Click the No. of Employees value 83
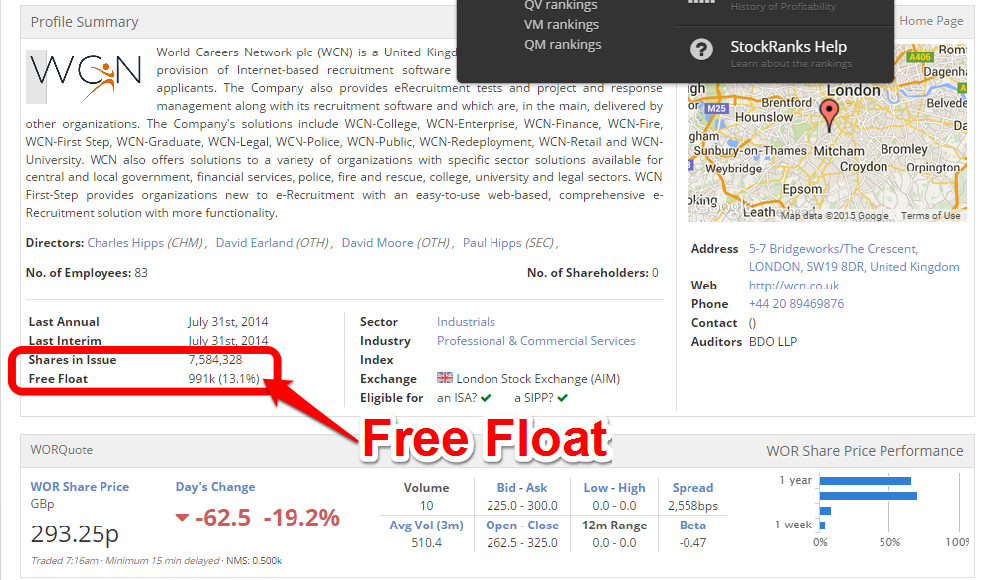The width and height of the screenshot is (983, 580). (141, 273)
